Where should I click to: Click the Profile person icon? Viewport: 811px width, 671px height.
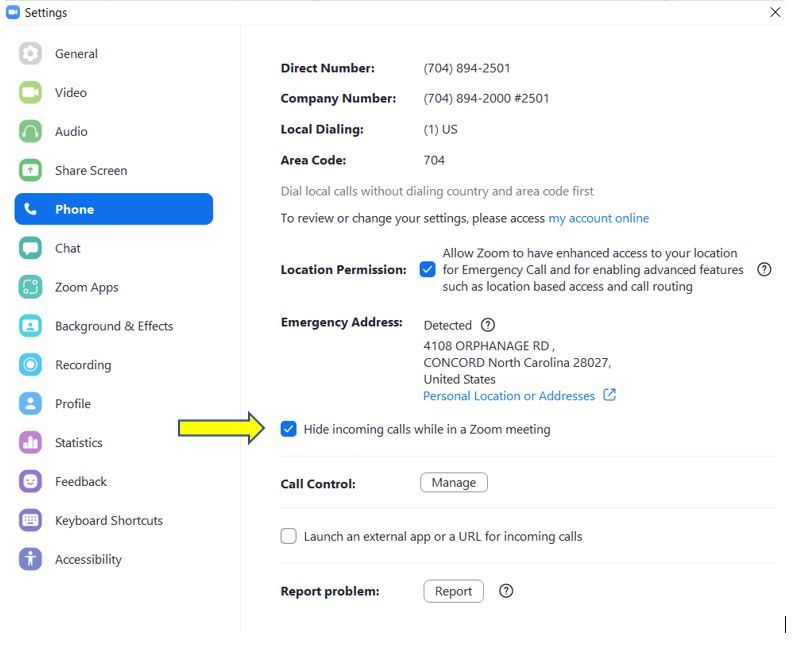(x=30, y=404)
